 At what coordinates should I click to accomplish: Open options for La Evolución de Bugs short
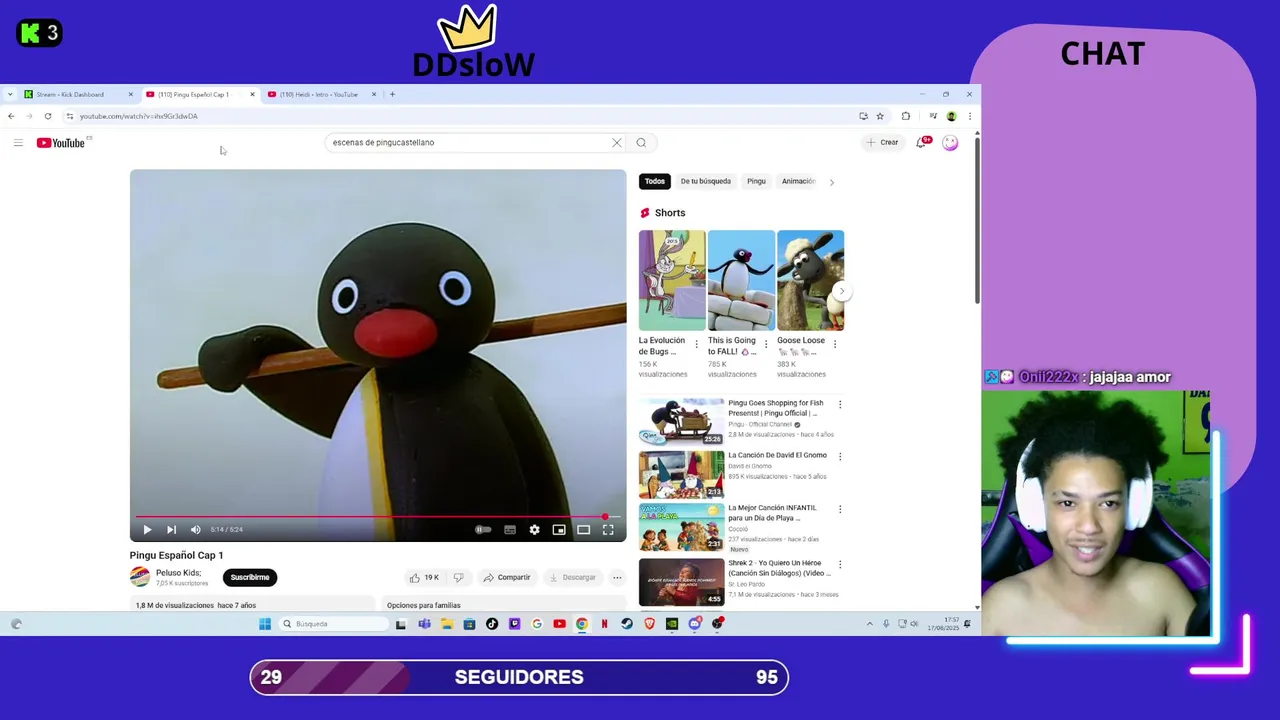[697, 344]
